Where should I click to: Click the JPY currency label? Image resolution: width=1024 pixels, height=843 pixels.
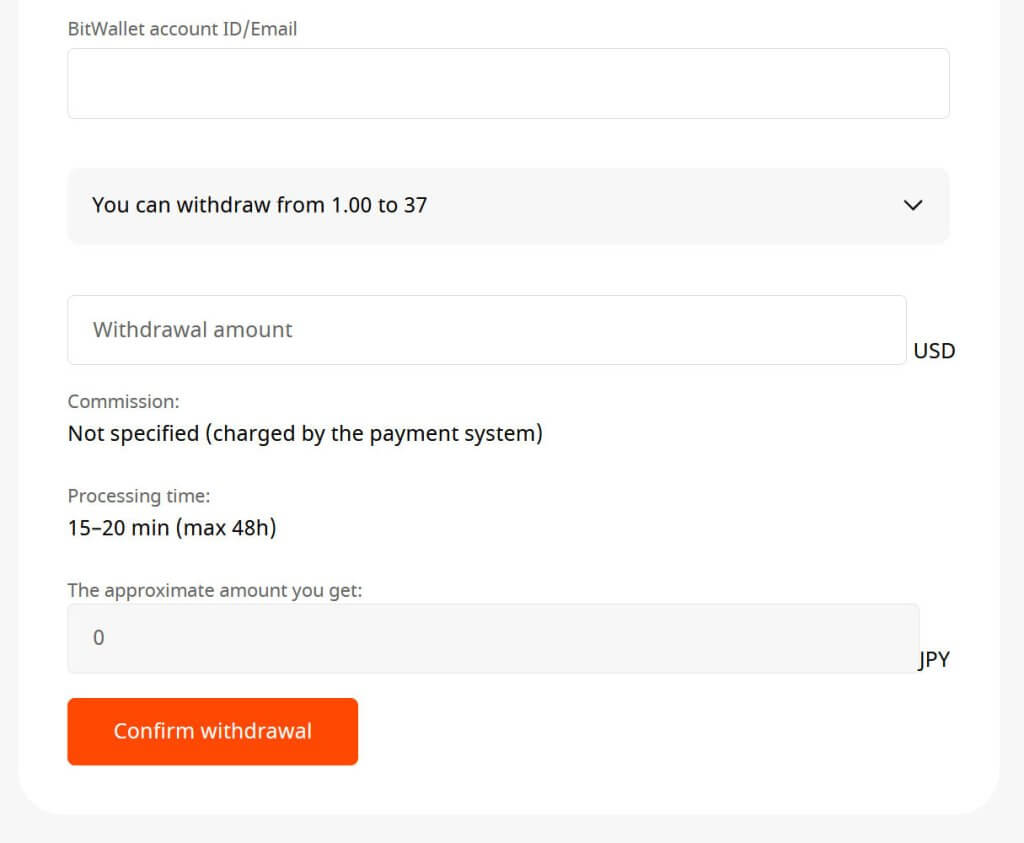pyautogui.click(x=934, y=659)
